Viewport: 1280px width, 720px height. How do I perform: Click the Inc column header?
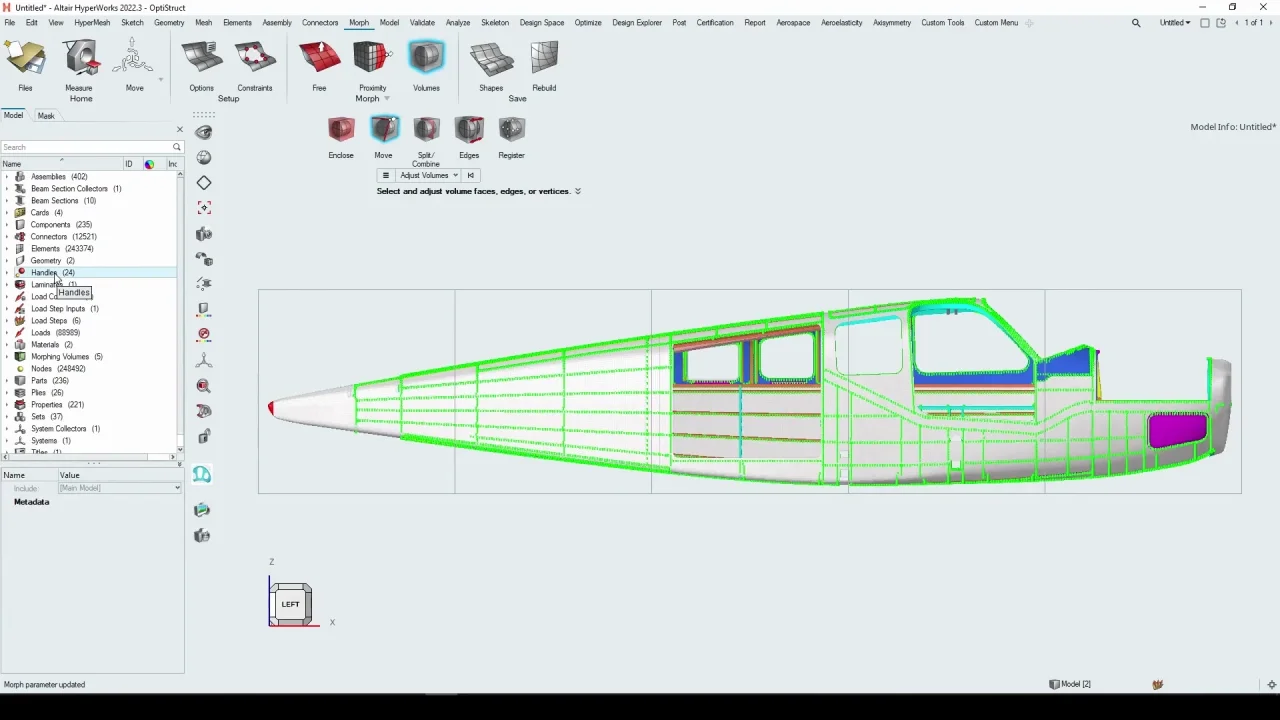pyautogui.click(x=172, y=164)
